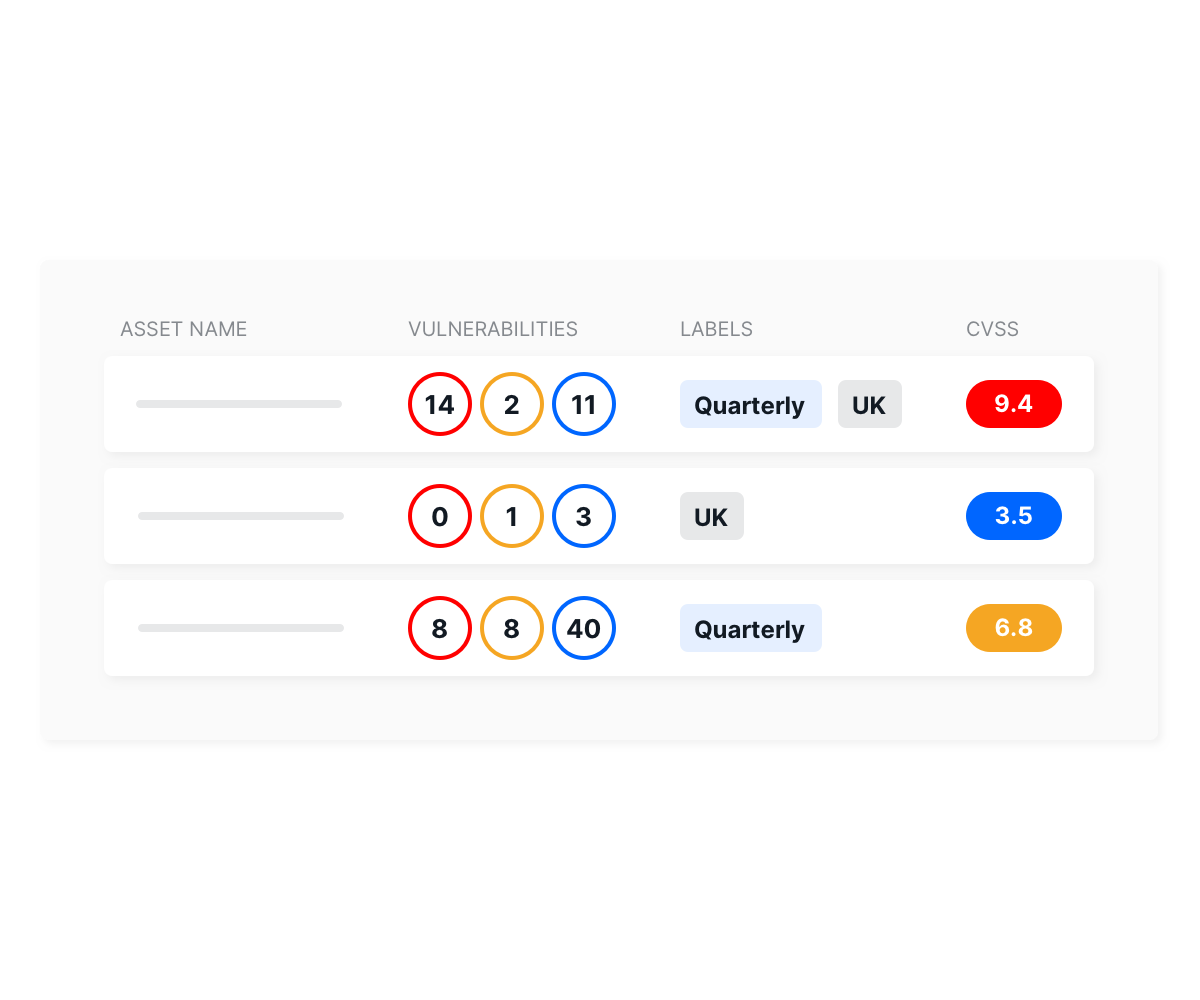The image size is (1200, 1000).
Task: Sort by the VULNERABILITIES column header
Action: (x=493, y=329)
